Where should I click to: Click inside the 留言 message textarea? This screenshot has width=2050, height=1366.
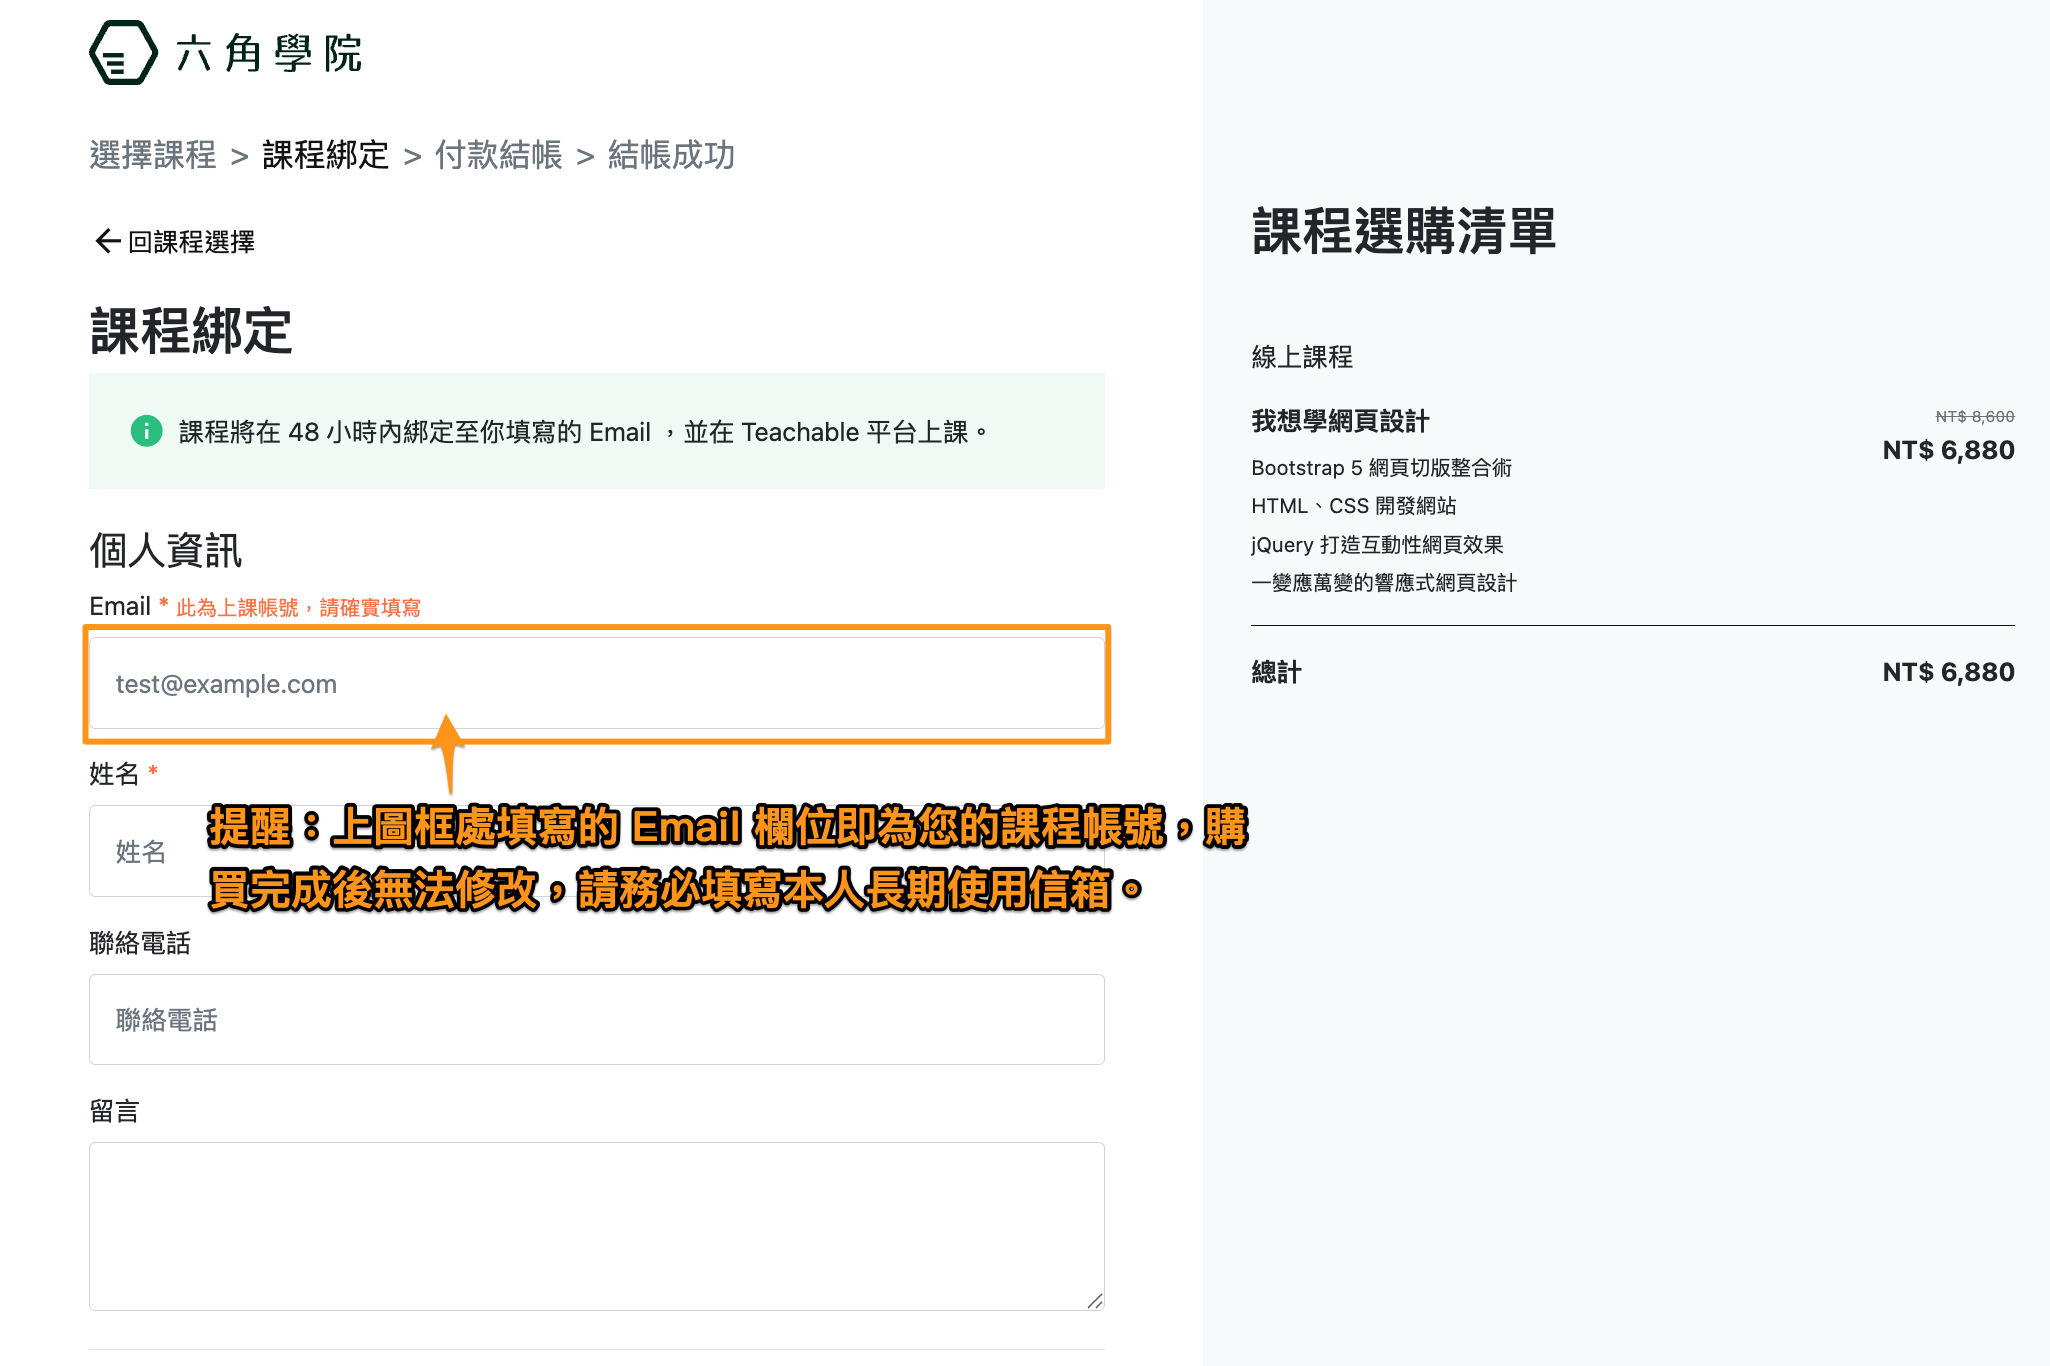click(x=596, y=1225)
